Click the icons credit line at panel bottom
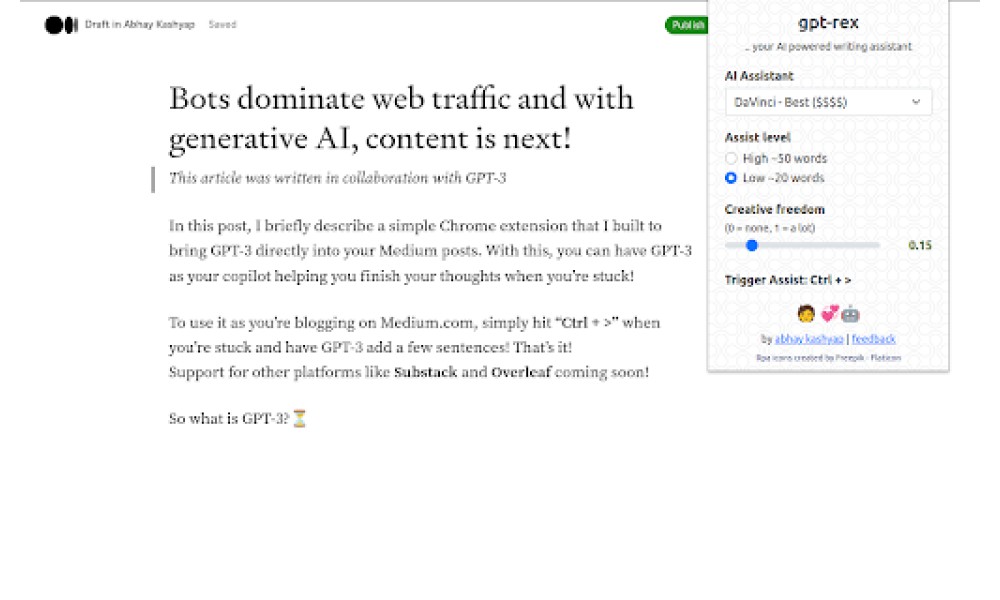 828,358
